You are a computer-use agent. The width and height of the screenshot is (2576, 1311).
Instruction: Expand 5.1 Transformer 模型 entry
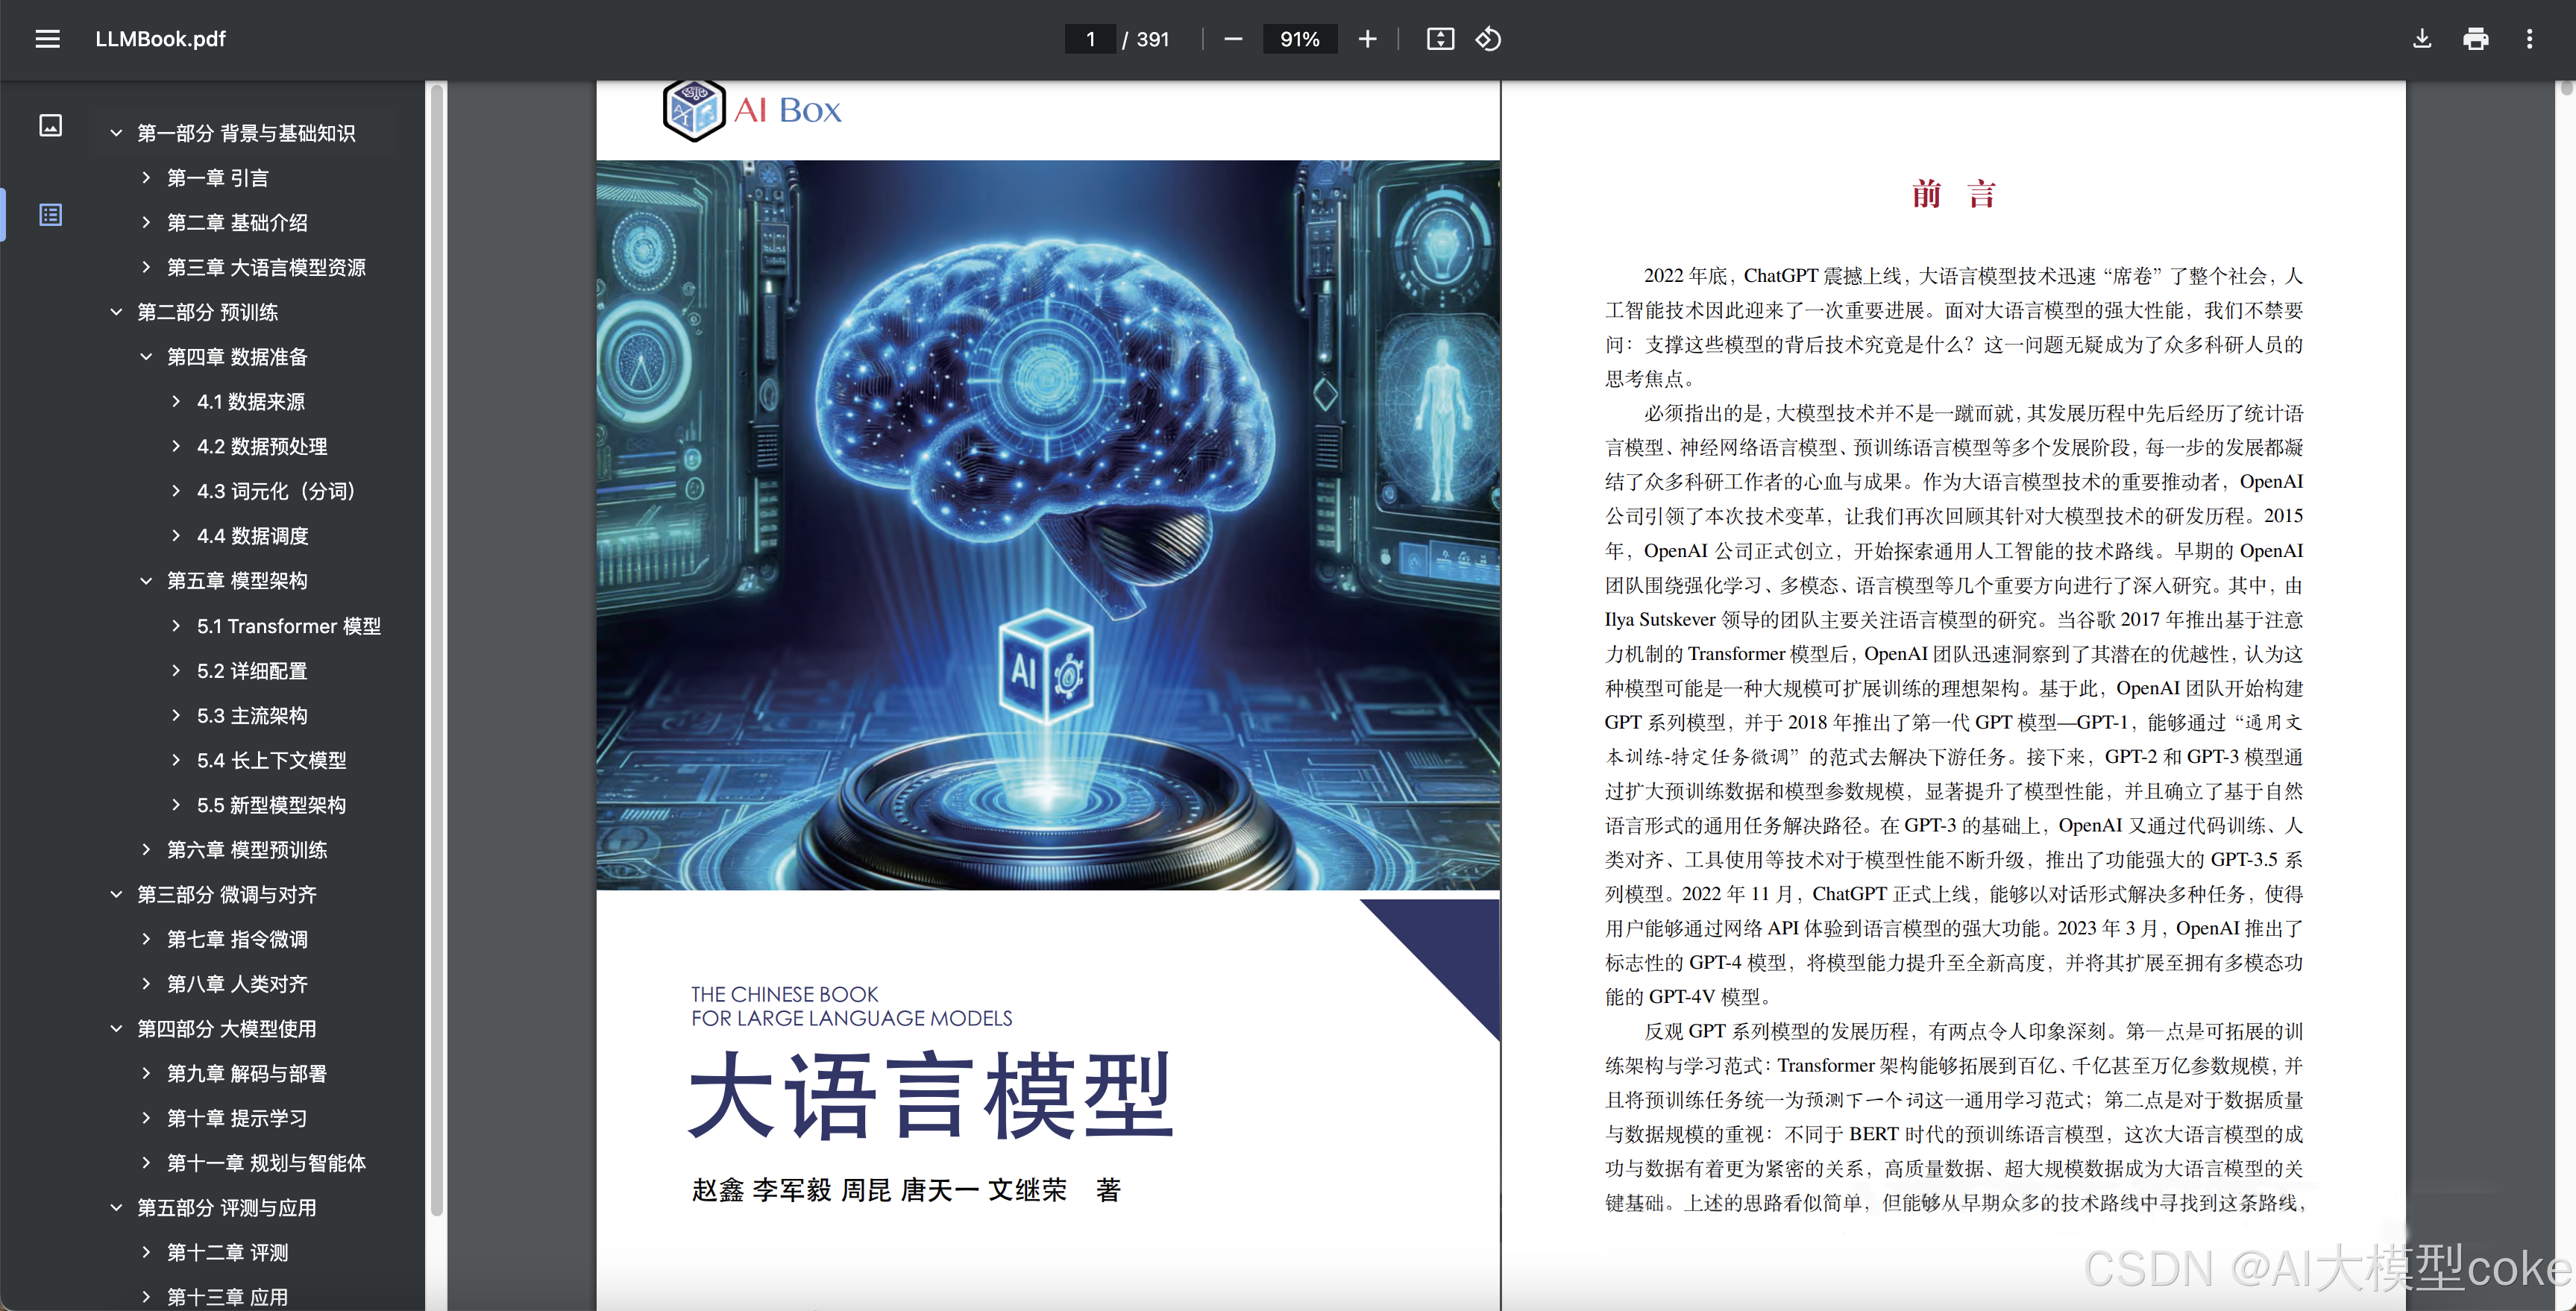click(x=176, y=626)
